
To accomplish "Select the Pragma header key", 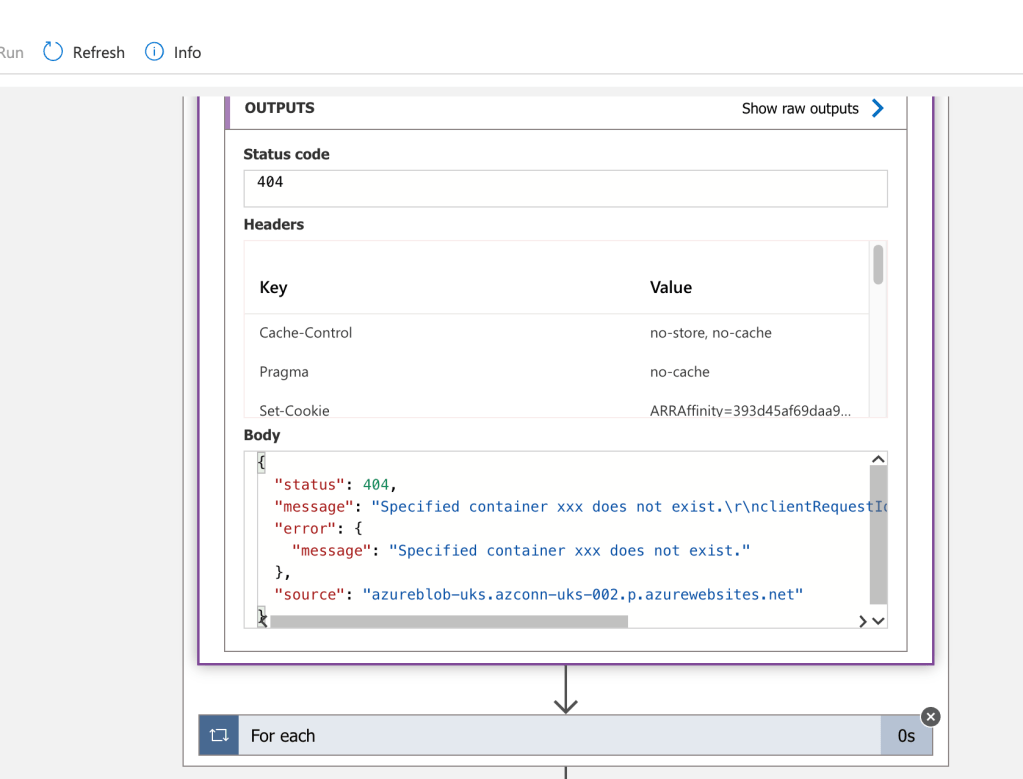I will pyautogui.click(x=284, y=372).
